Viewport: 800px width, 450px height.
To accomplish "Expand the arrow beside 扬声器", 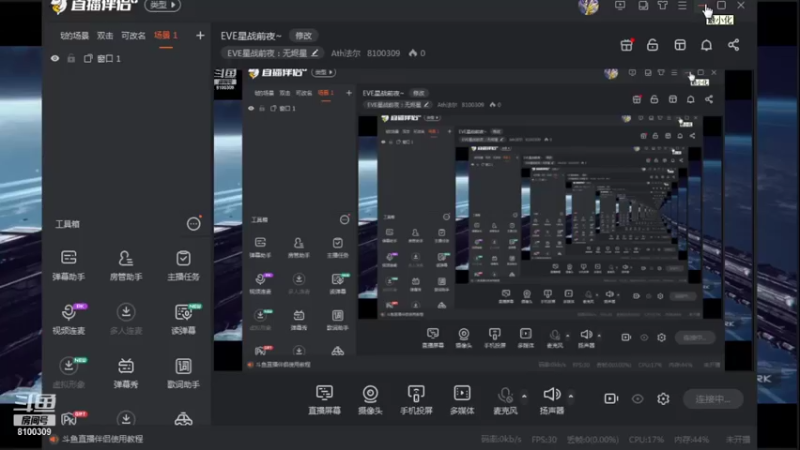I will (x=571, y=396).
